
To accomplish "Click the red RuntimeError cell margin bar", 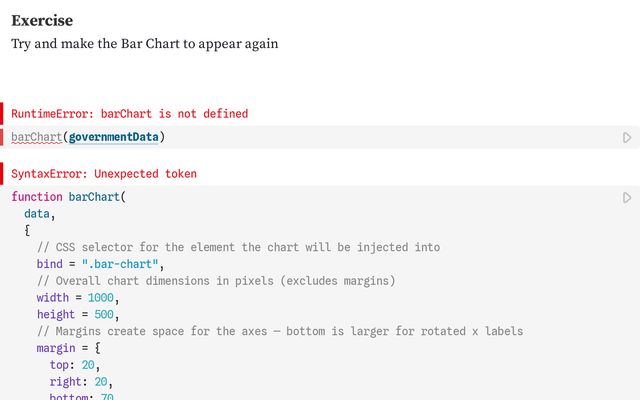I will coord(2,114).
